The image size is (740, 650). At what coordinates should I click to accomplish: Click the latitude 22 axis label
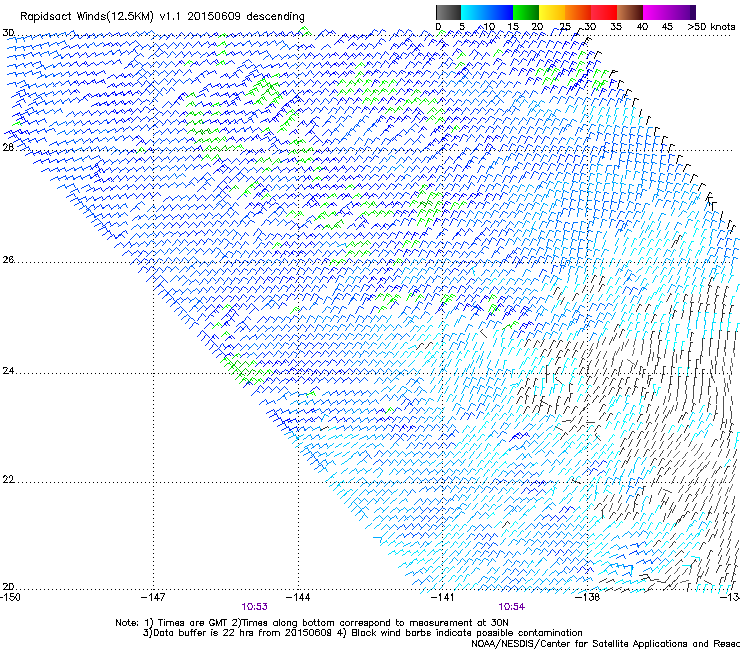[8, 480]
